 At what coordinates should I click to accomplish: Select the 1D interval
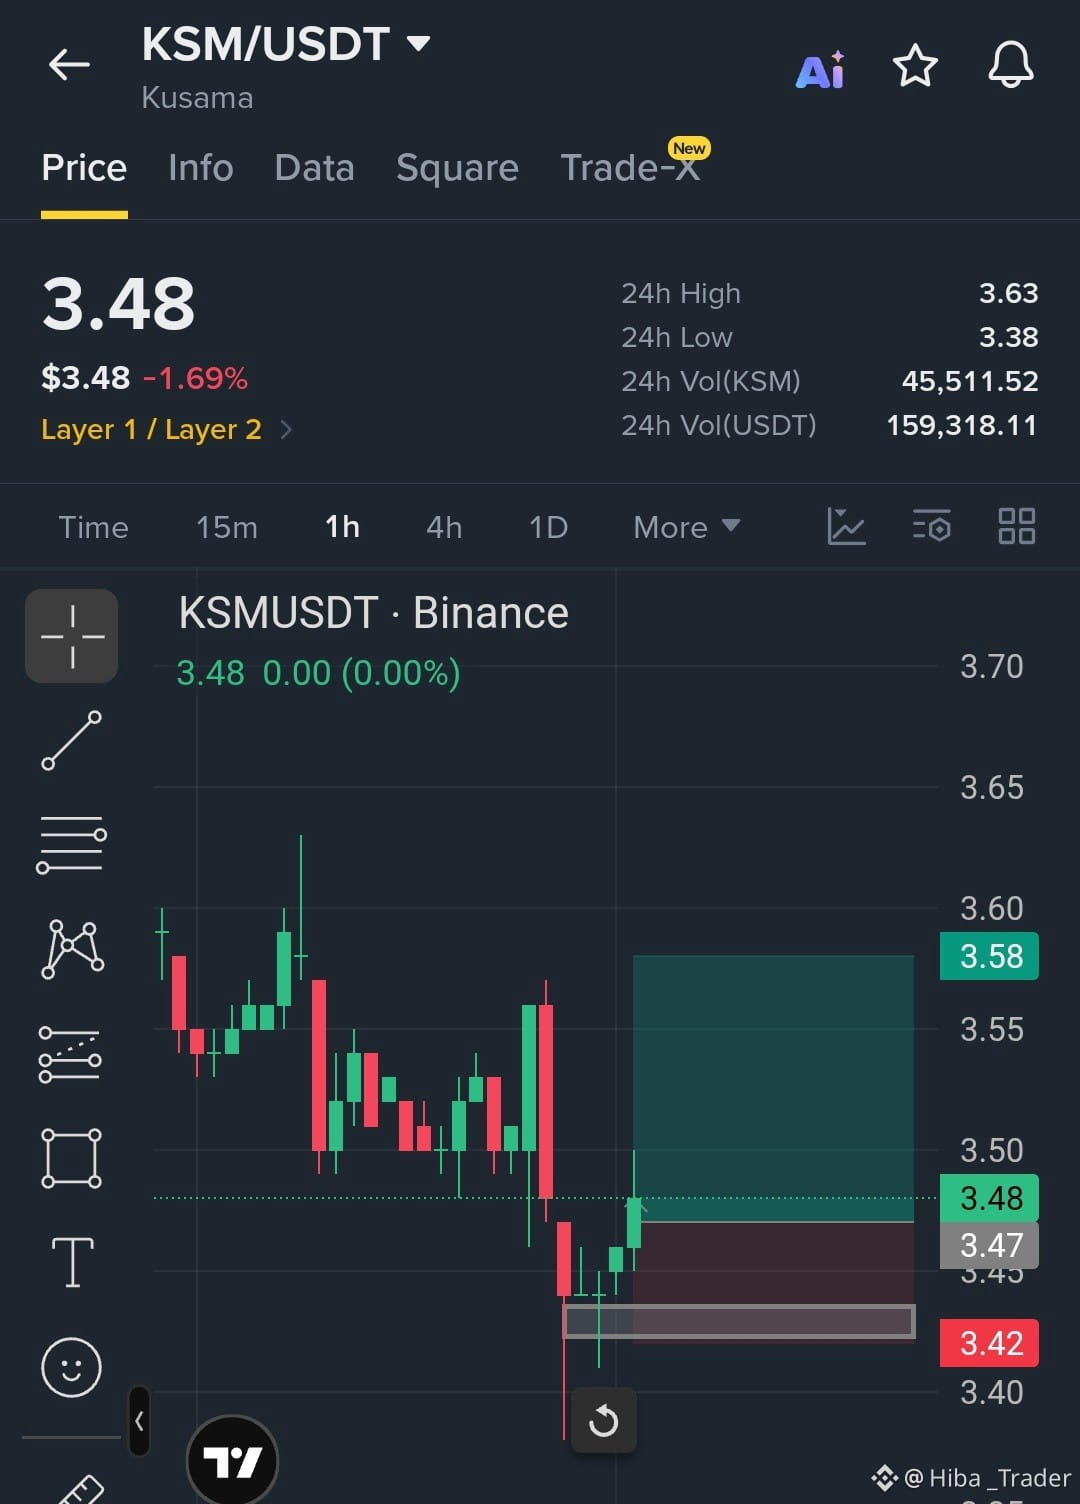coord(548,527)
